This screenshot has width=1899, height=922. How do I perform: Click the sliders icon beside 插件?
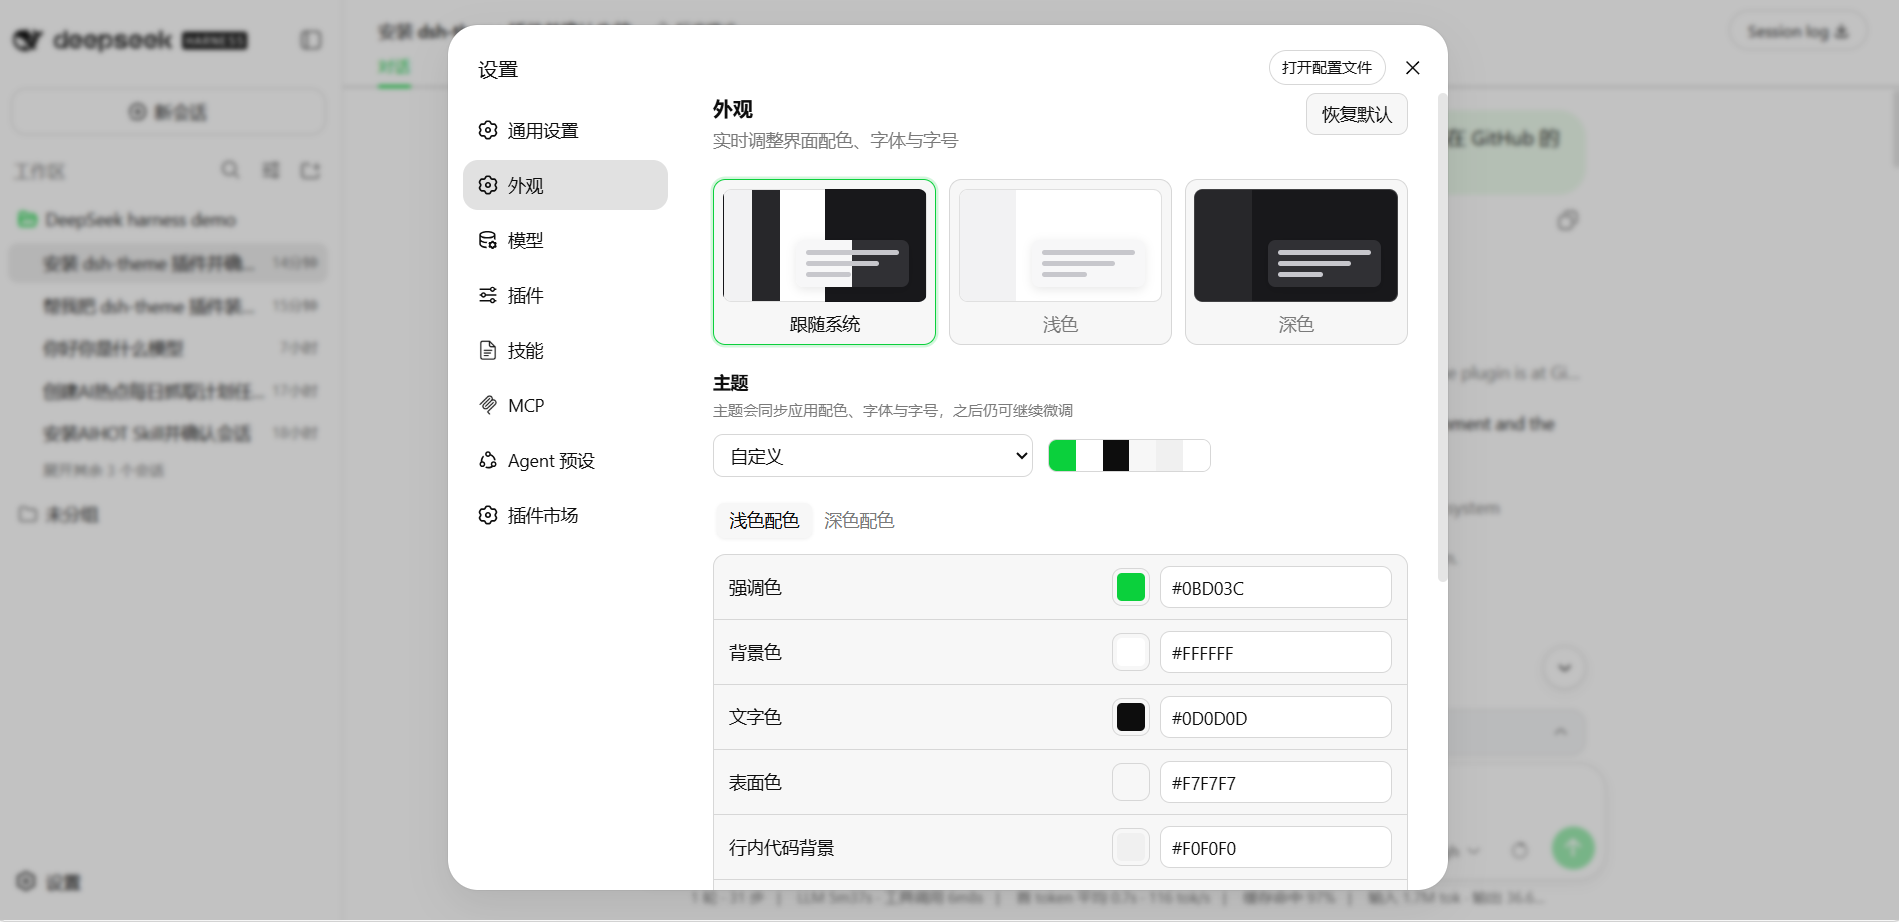(x=488, y=295)
